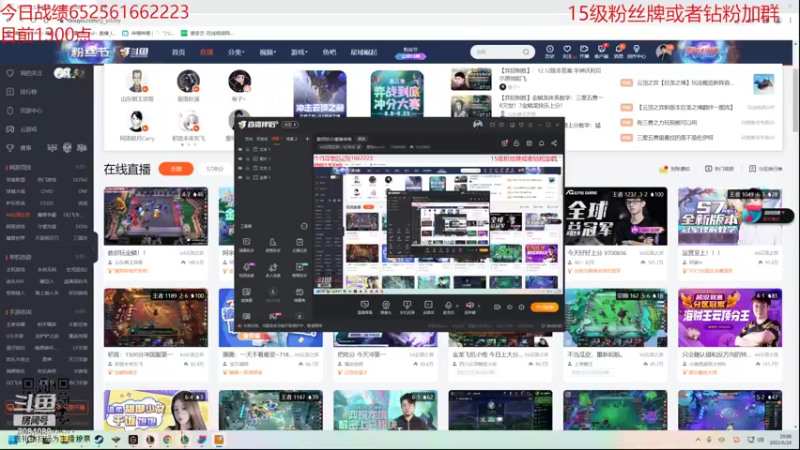Open streamer avatar 阿源皎月Carry
The image size is (800, 450).
(x=137, y=122)
